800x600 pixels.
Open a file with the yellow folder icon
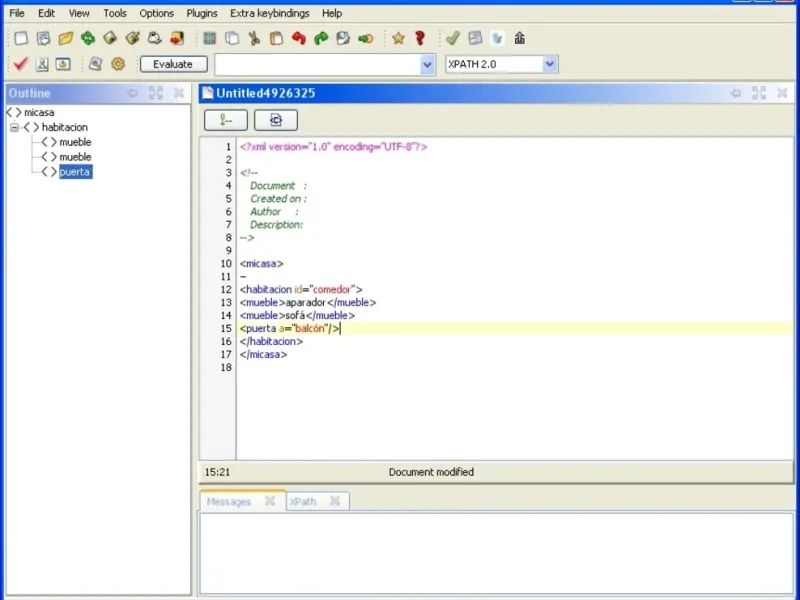[66, 38]
